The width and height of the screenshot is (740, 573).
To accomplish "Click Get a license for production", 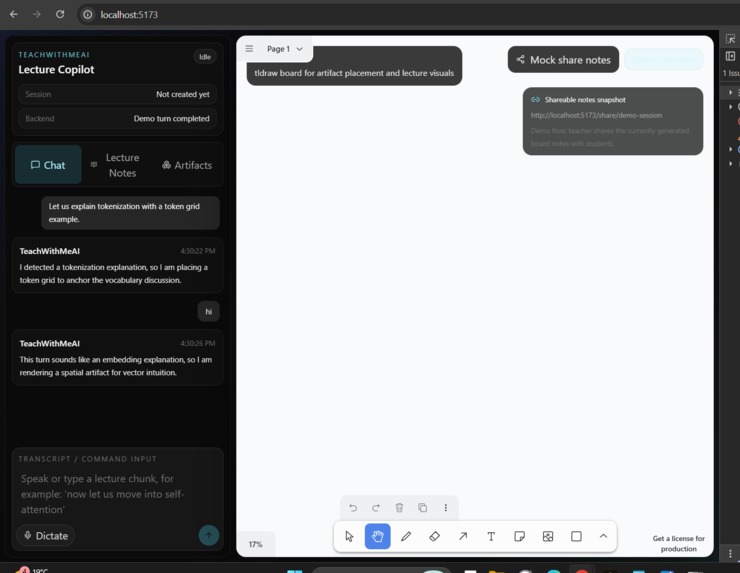I will pyautogui.click(x=678, y=543).
